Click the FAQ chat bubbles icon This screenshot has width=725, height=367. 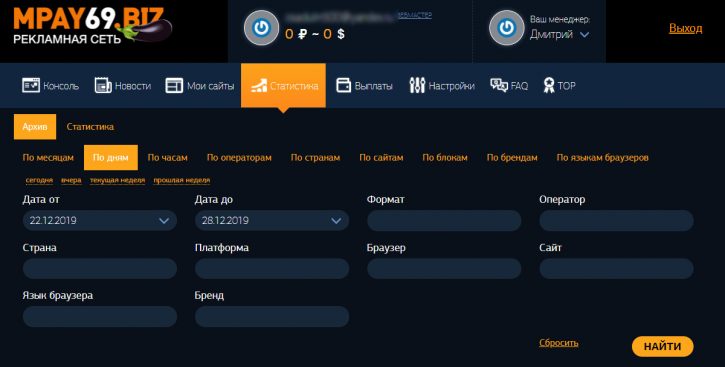[x=499, y=86]
